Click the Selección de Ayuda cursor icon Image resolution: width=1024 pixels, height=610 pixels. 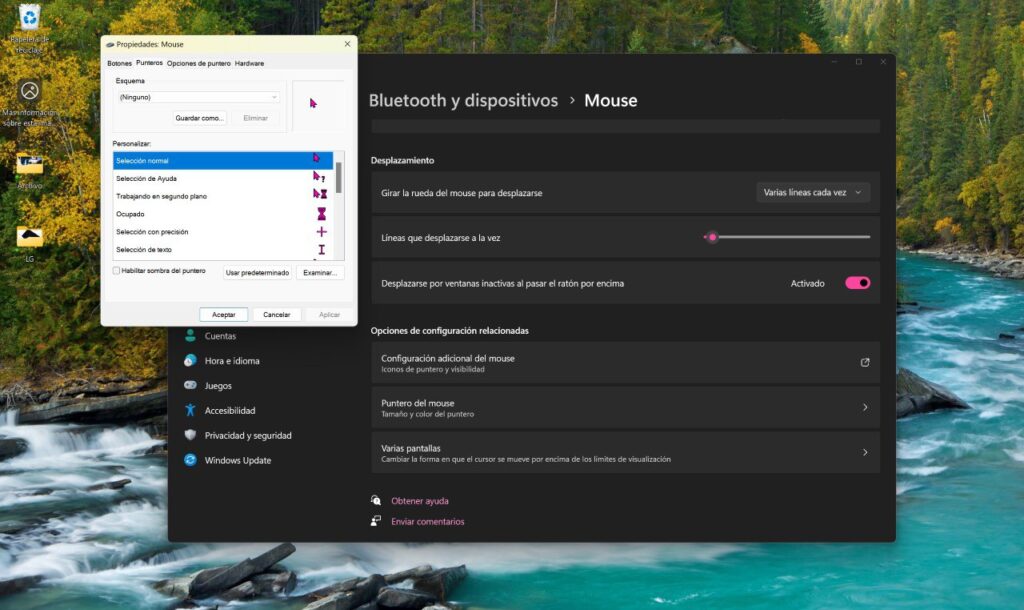[x=319, y=178]
